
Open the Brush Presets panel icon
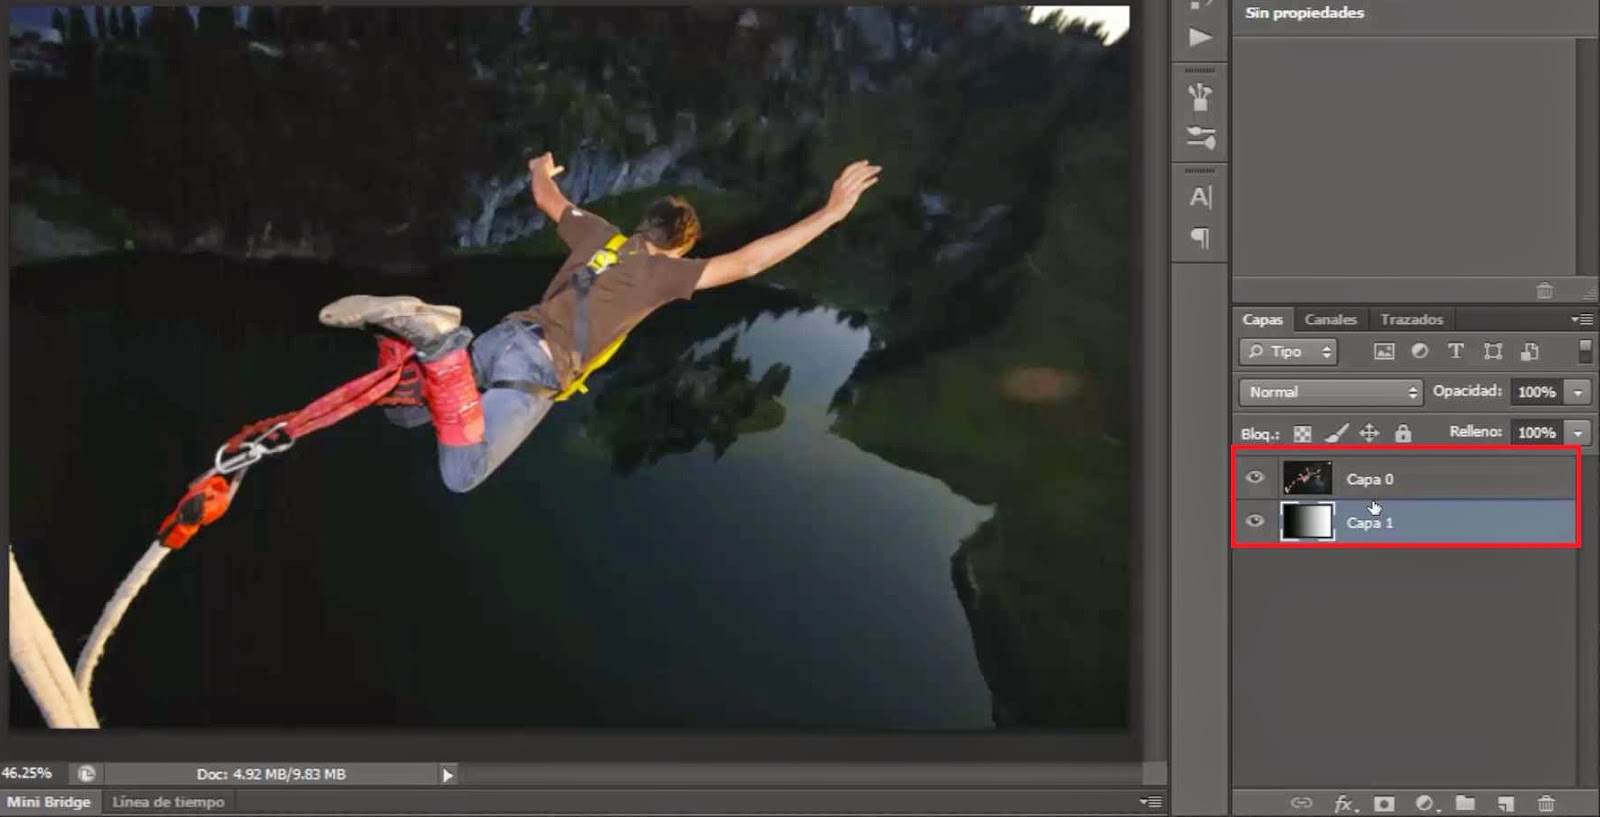click(x=1200, y=97)
